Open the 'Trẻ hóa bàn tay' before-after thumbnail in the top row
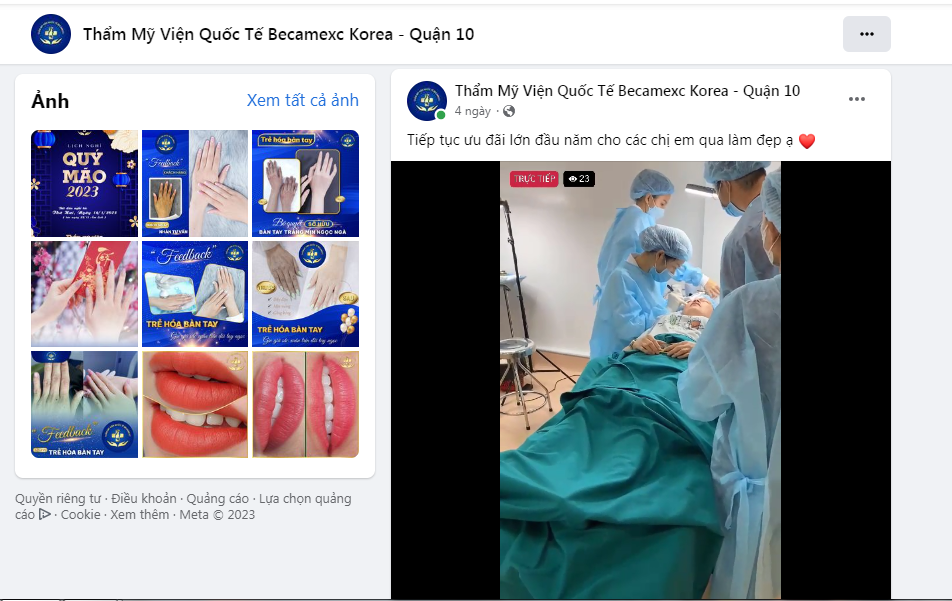Viewport: 952px width, 601px height. click(305, 183)
